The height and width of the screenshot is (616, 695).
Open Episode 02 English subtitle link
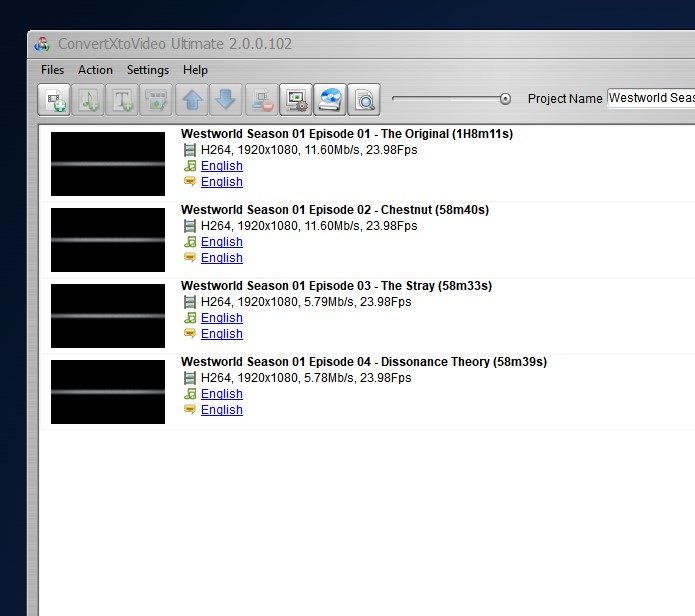[x=222, y=258]
